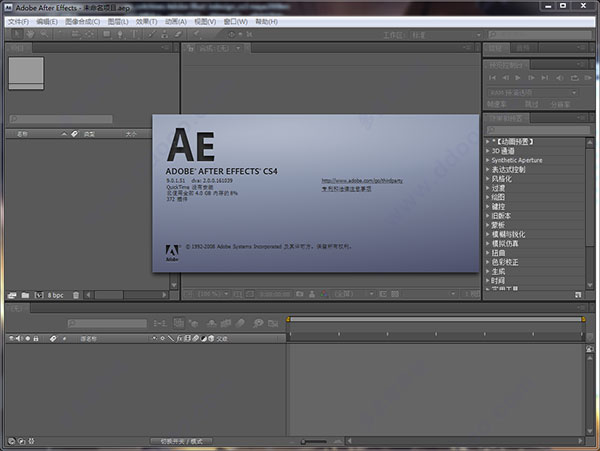Select the Pan Behind anchor tool
The height and width of the screenshot is (451, 600).
(89, 34)
